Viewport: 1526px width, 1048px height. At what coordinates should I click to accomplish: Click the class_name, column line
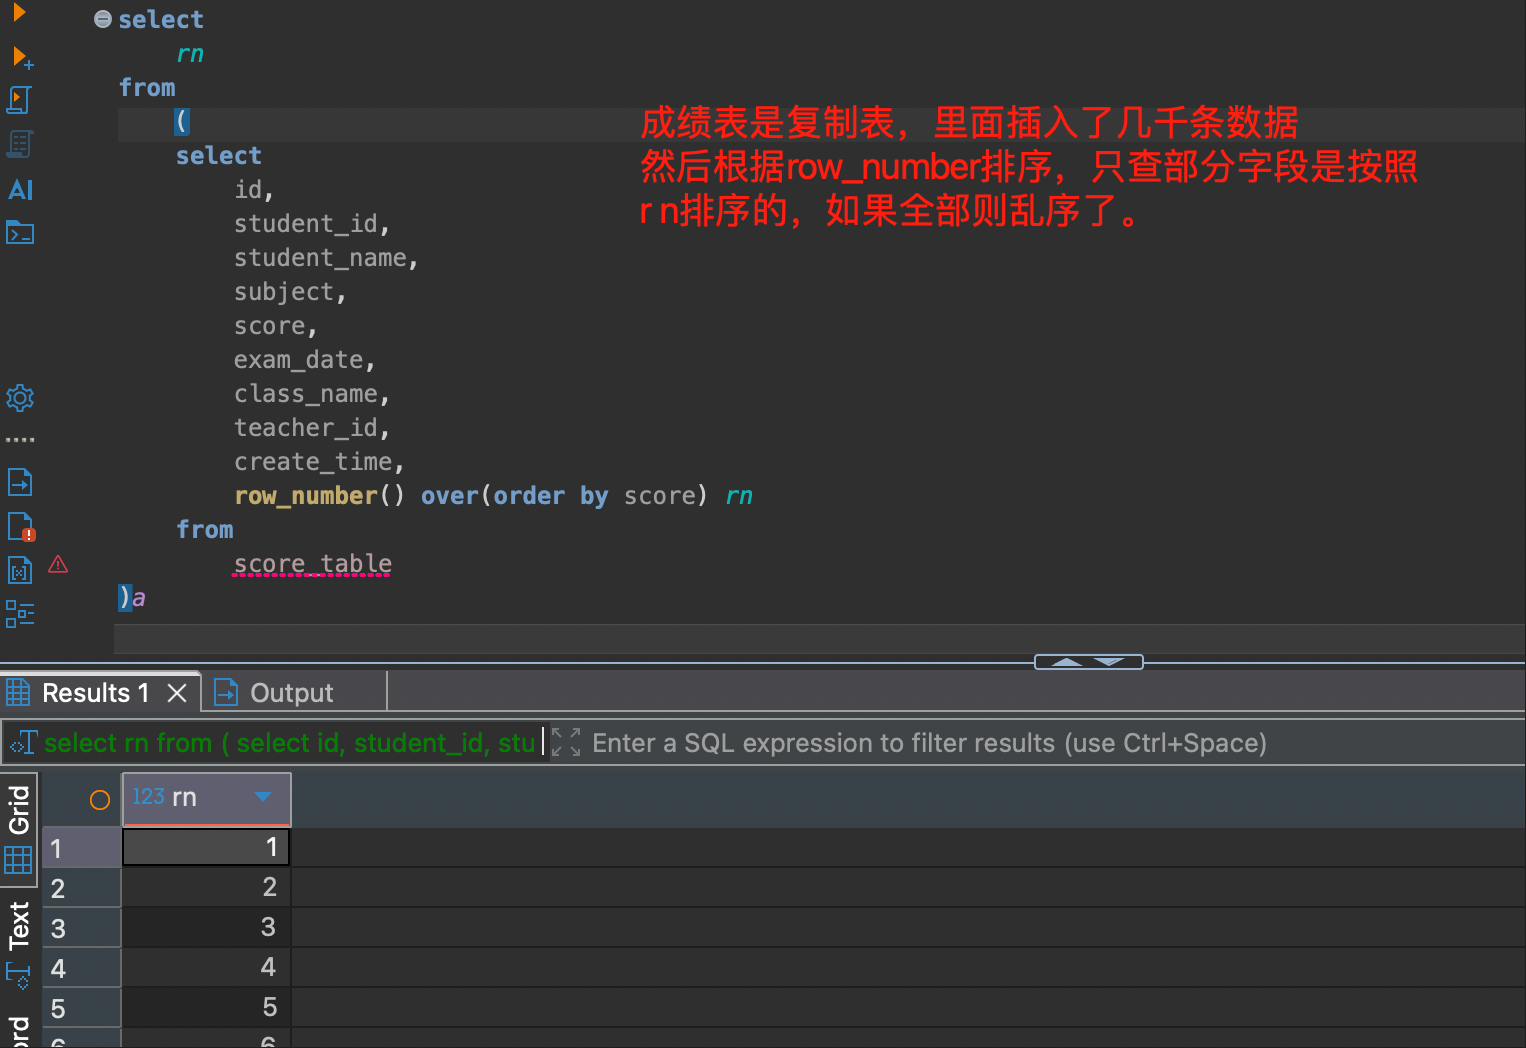point(312,394)
